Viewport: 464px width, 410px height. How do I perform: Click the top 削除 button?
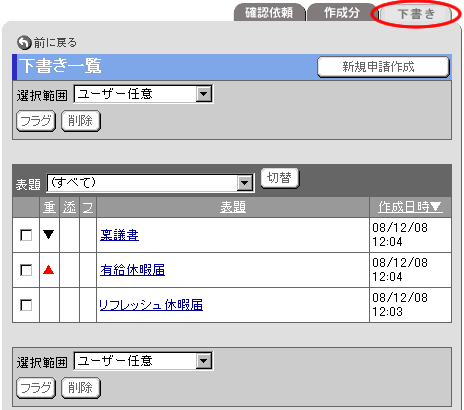tap(81, 121)
